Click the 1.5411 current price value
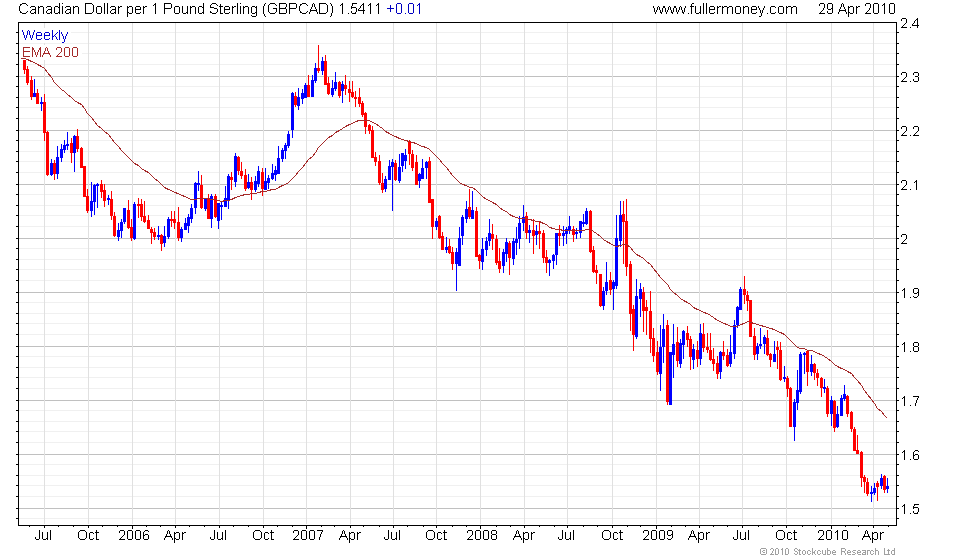The width and height of the screenshot is (980, 560). pyautogui.click(x=360, y=9)
